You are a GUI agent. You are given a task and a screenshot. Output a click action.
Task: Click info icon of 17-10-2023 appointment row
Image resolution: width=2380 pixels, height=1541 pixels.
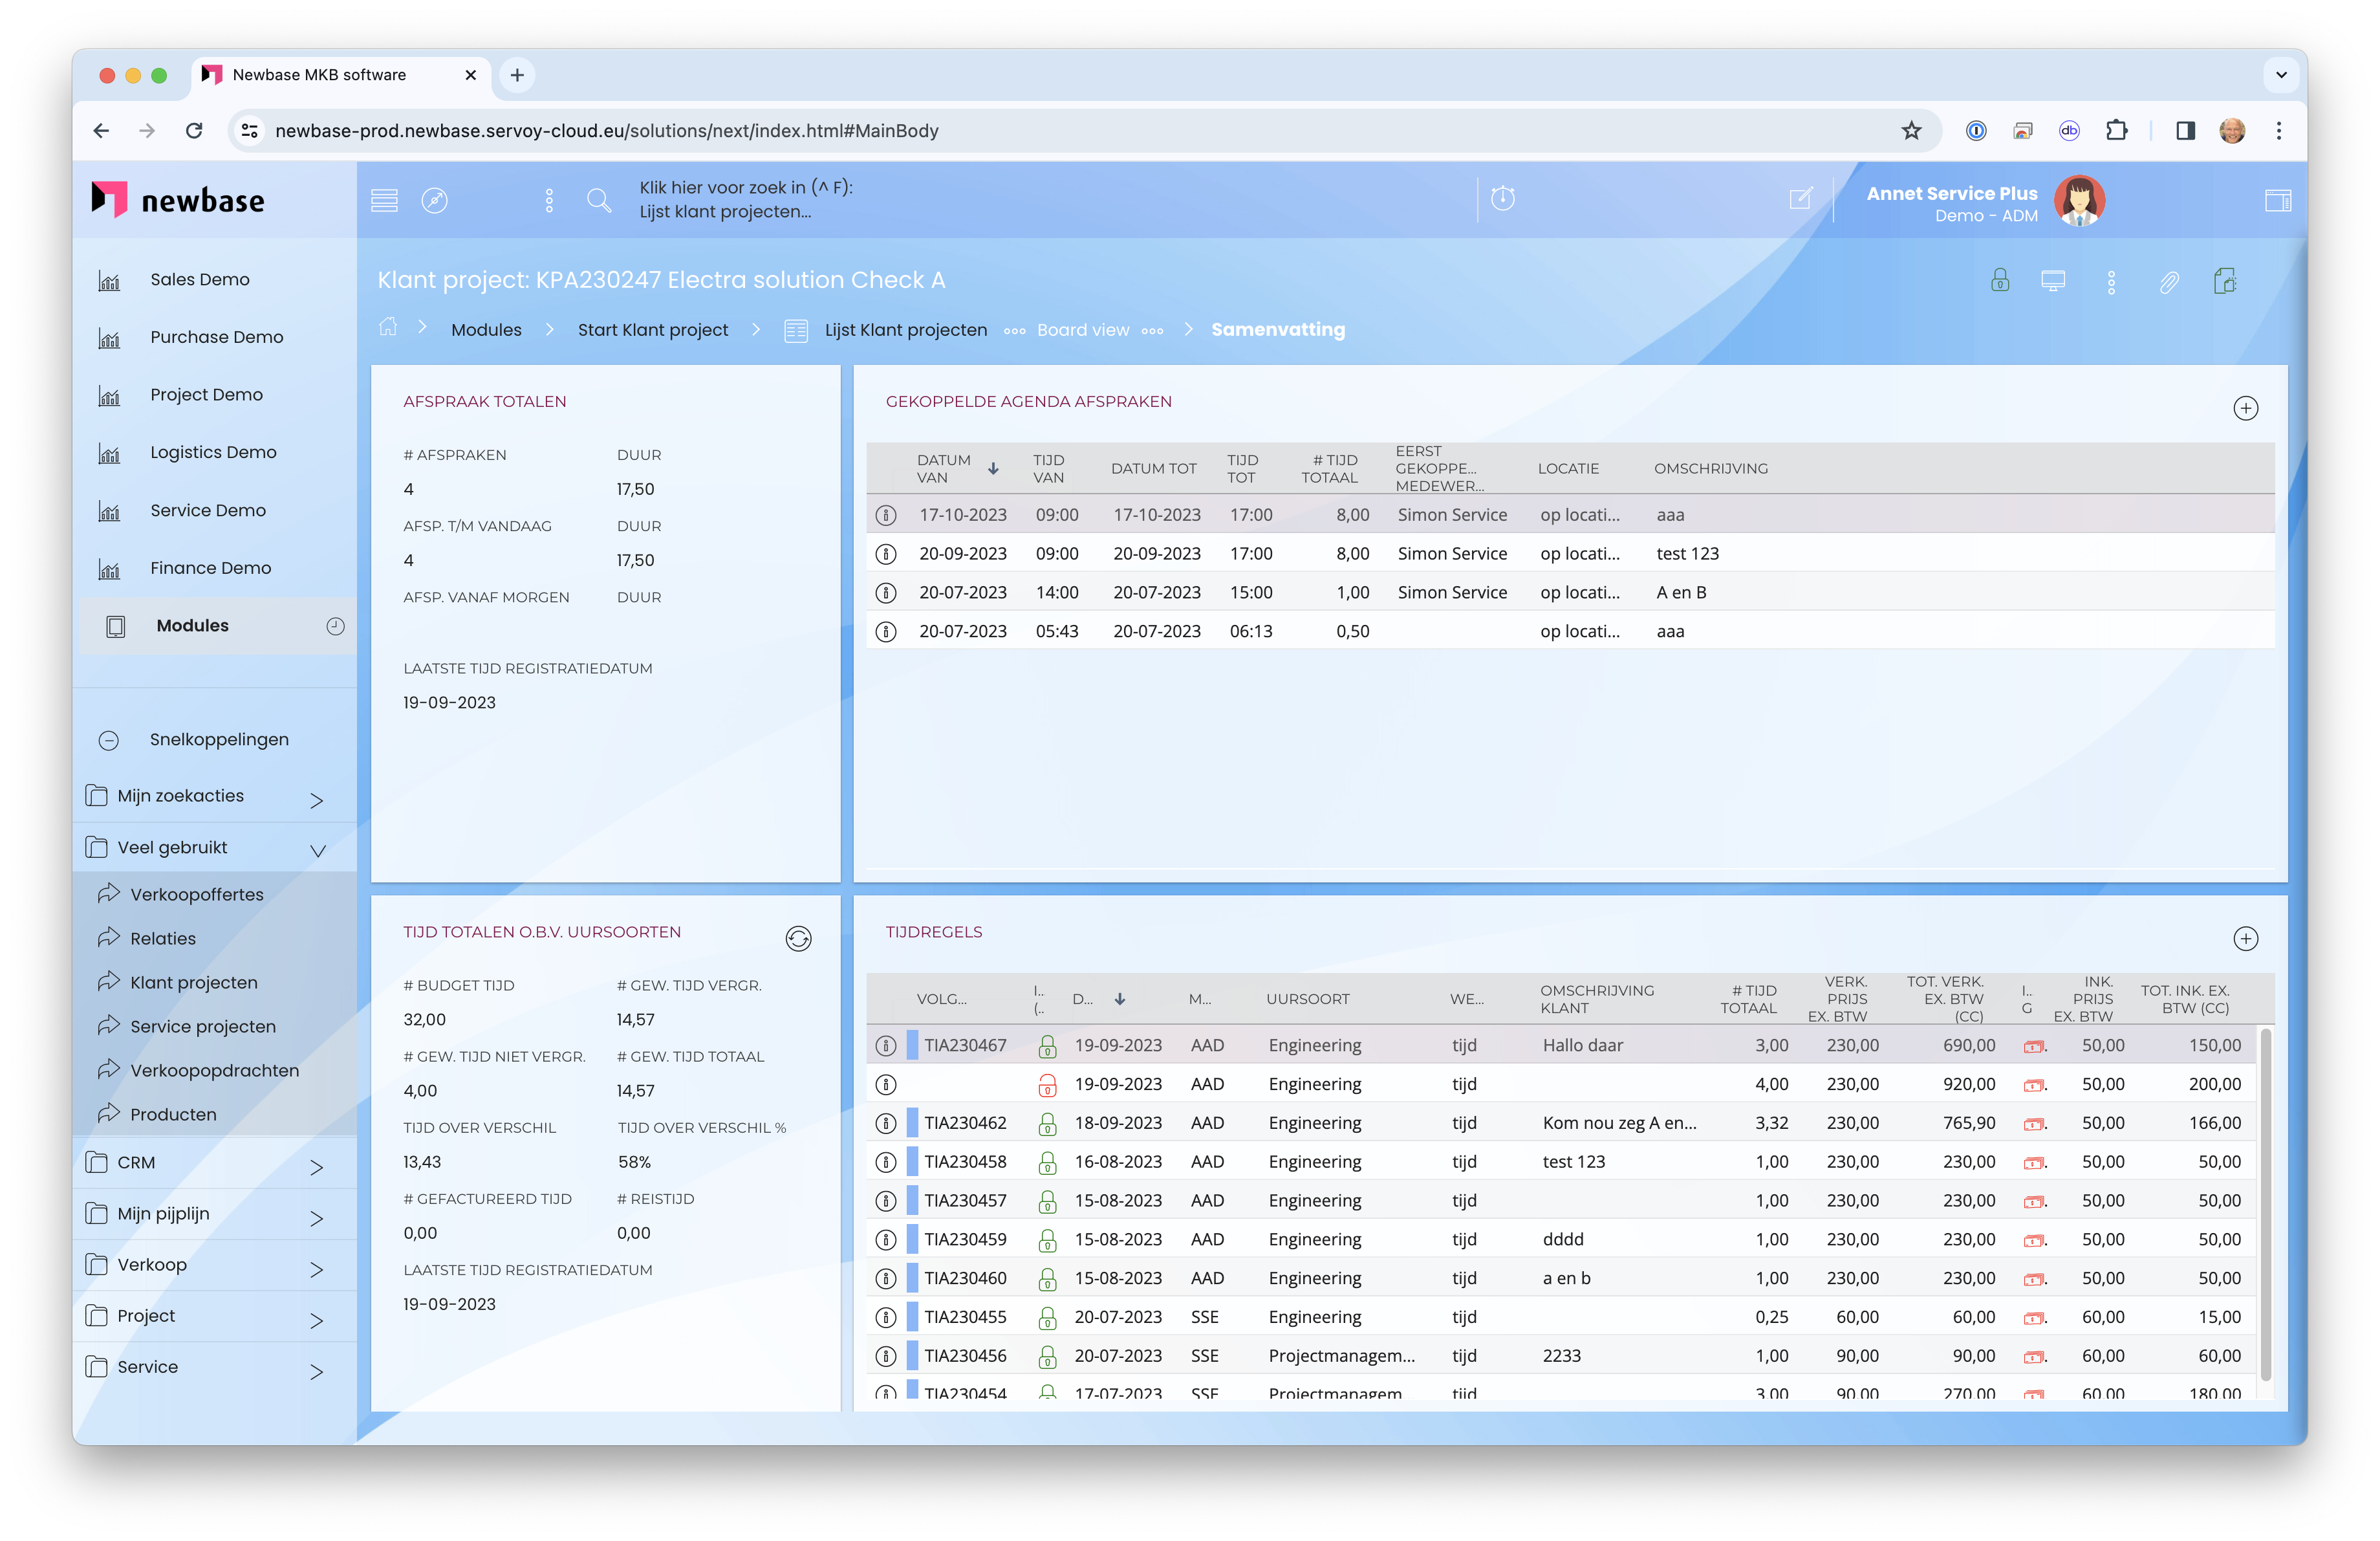coord(886,515)
